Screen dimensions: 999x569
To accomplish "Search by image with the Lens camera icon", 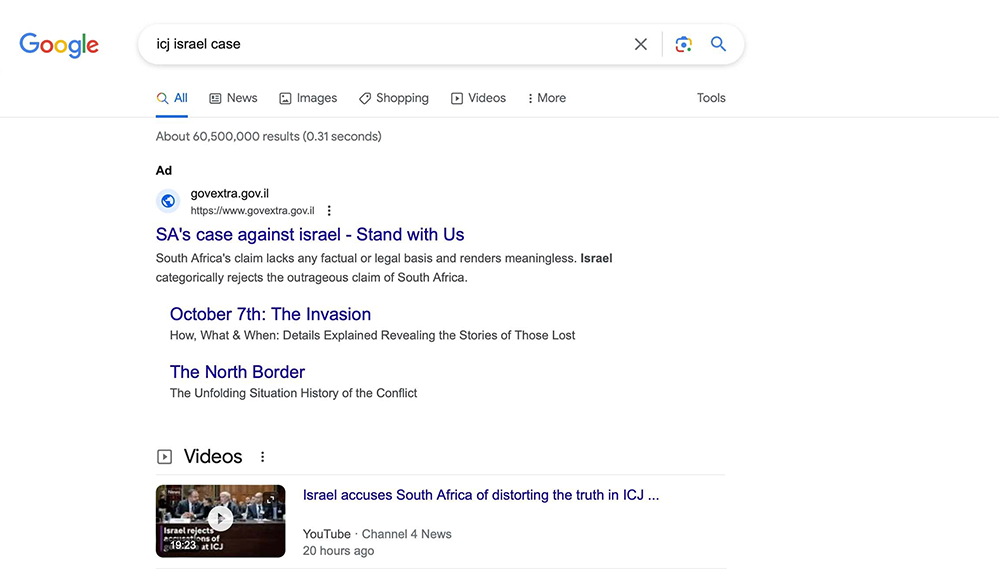I will coord(683,44).
